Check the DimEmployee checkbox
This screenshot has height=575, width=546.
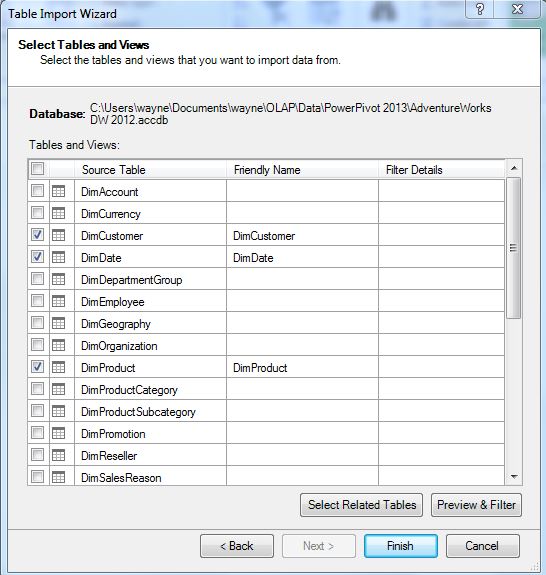coord(37,301)
